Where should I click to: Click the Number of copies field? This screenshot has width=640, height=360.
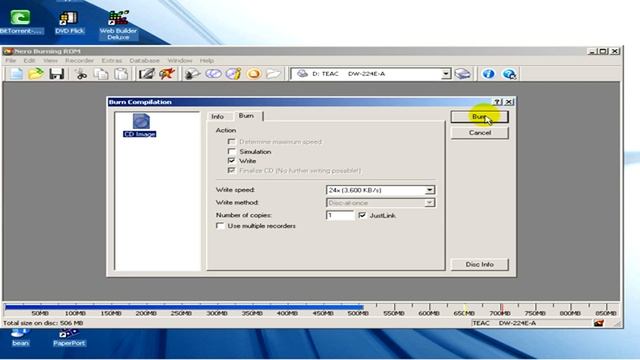pyautogui.click(x=340, y=215)
